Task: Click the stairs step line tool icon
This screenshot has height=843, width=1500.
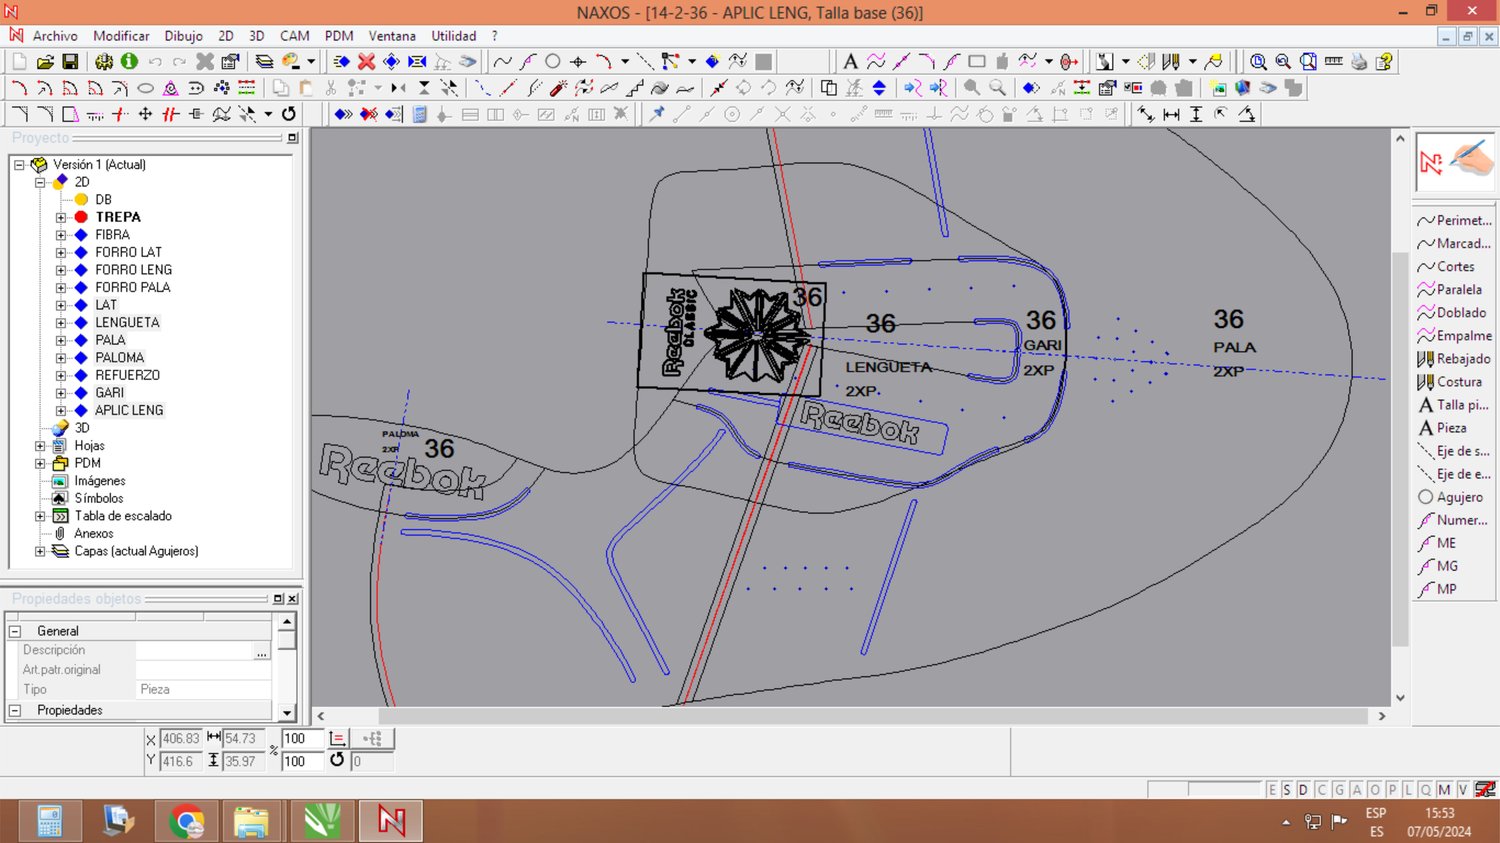Action: point(634,88)
